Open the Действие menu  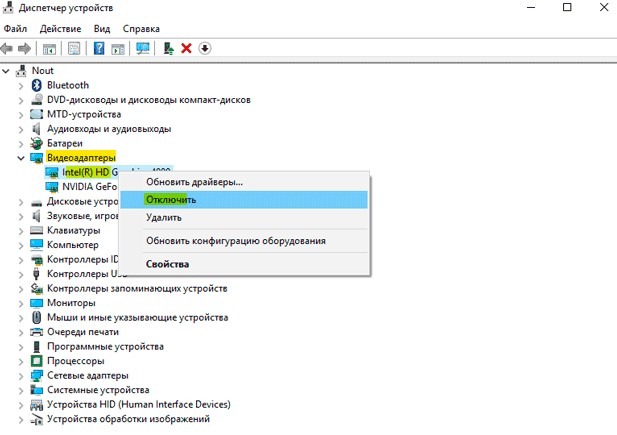[60, 29]
